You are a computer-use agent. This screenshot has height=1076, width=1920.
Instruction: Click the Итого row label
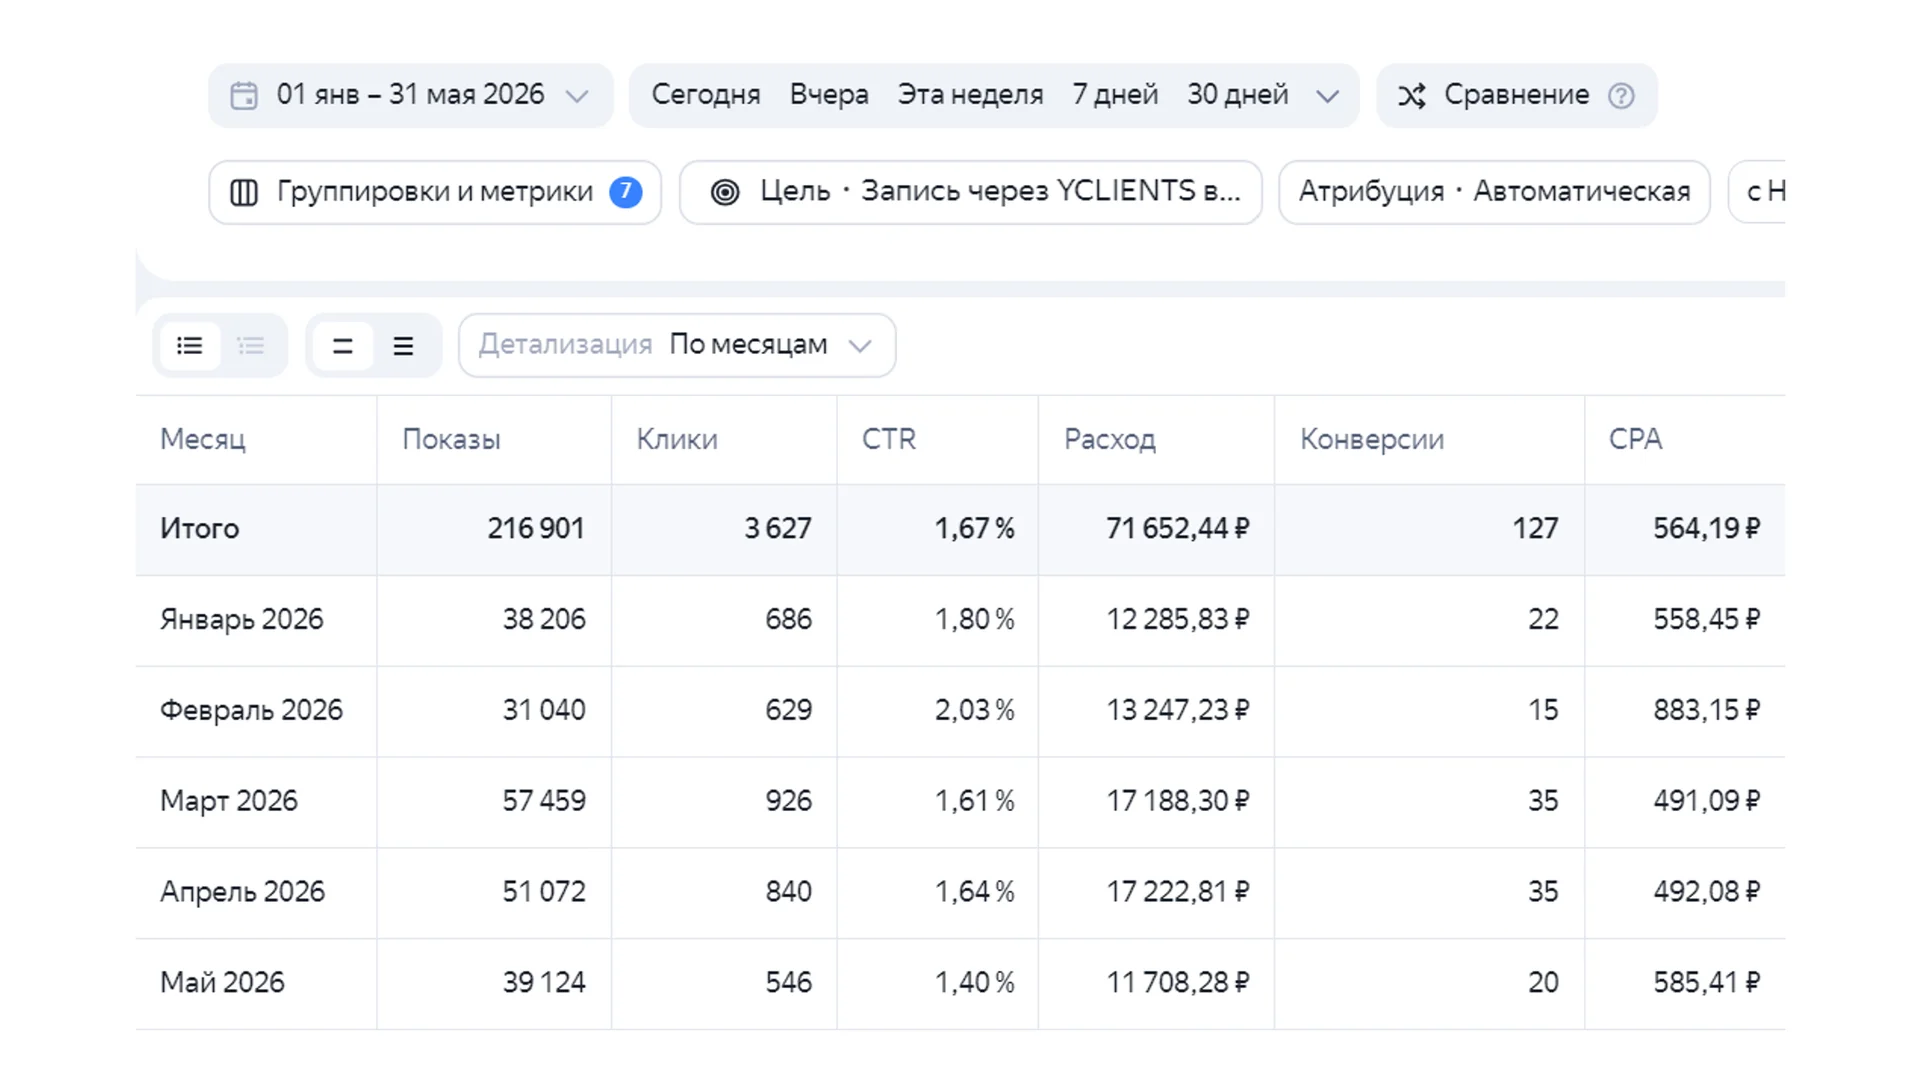(200, 529)
